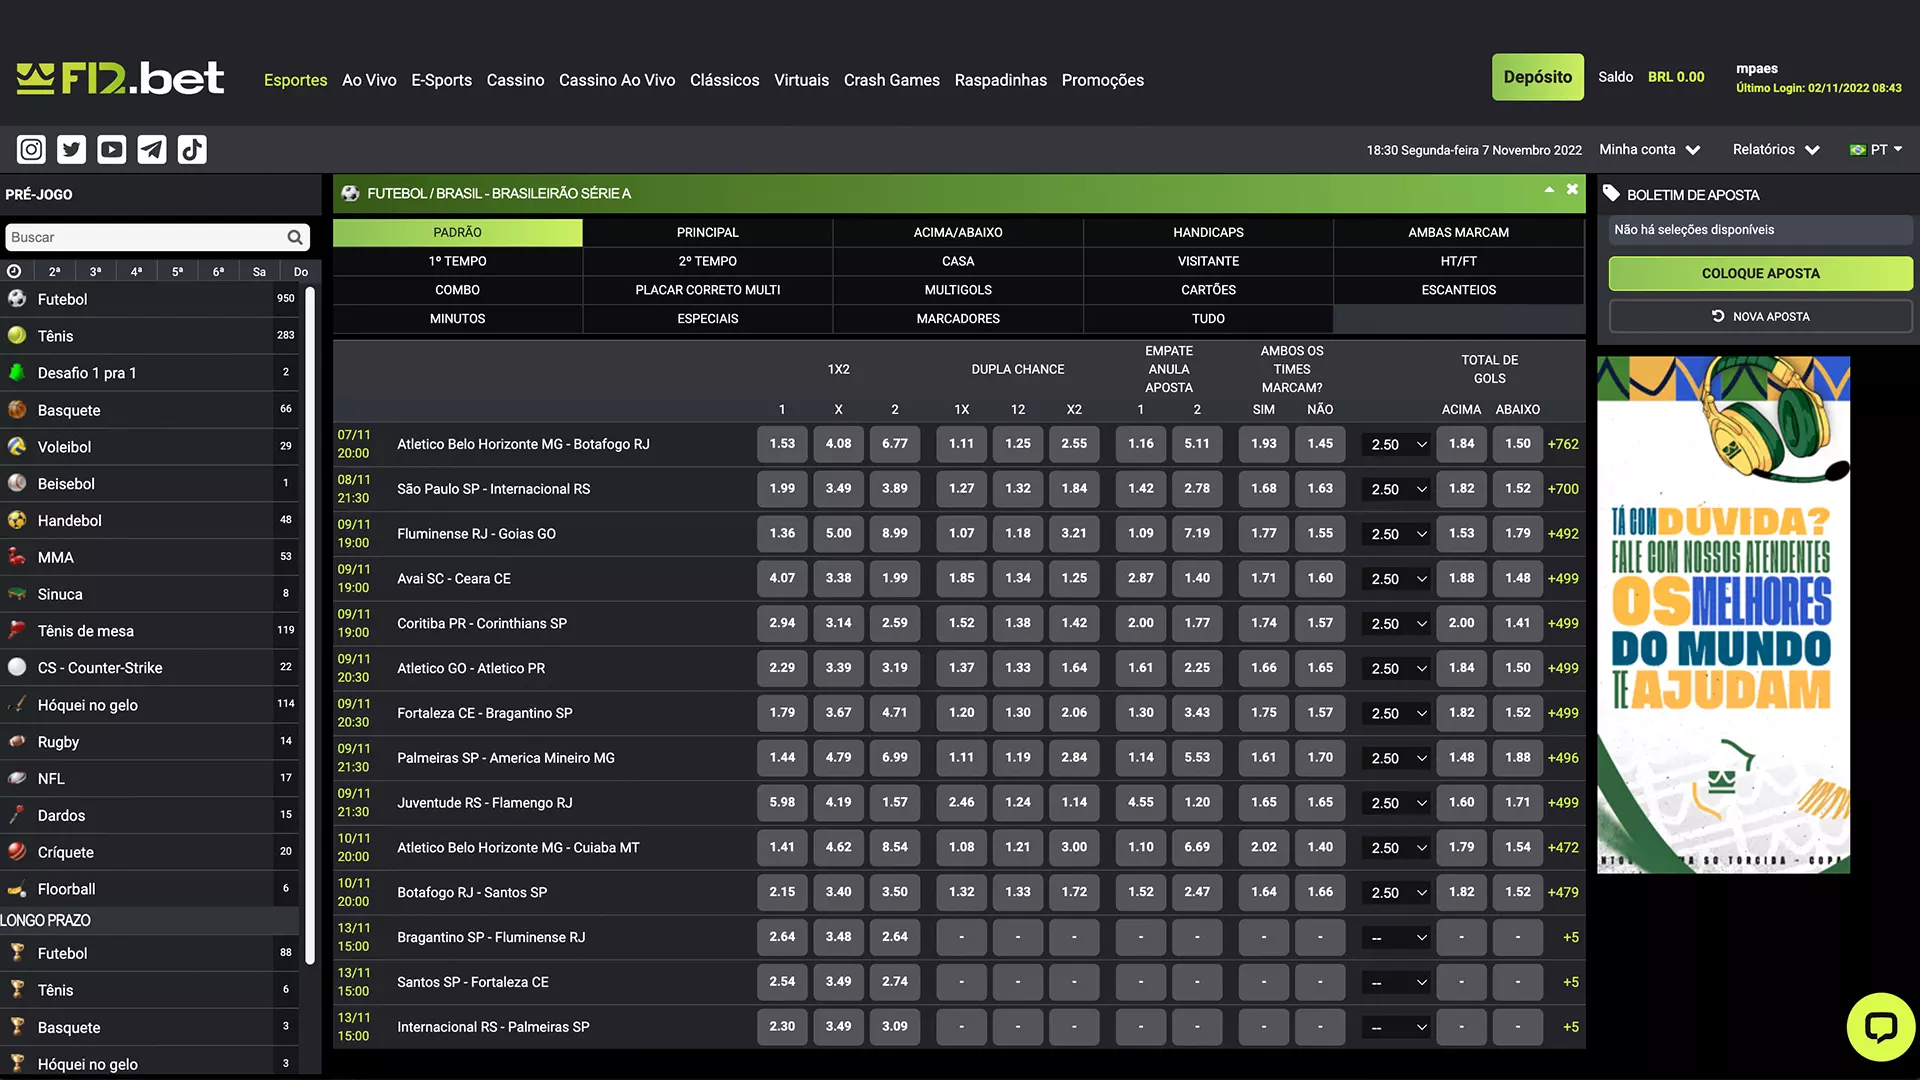Viewport: 1920px width, 1080px height.
Task: Select the MMA sport
Action: (x=150, y=557)
